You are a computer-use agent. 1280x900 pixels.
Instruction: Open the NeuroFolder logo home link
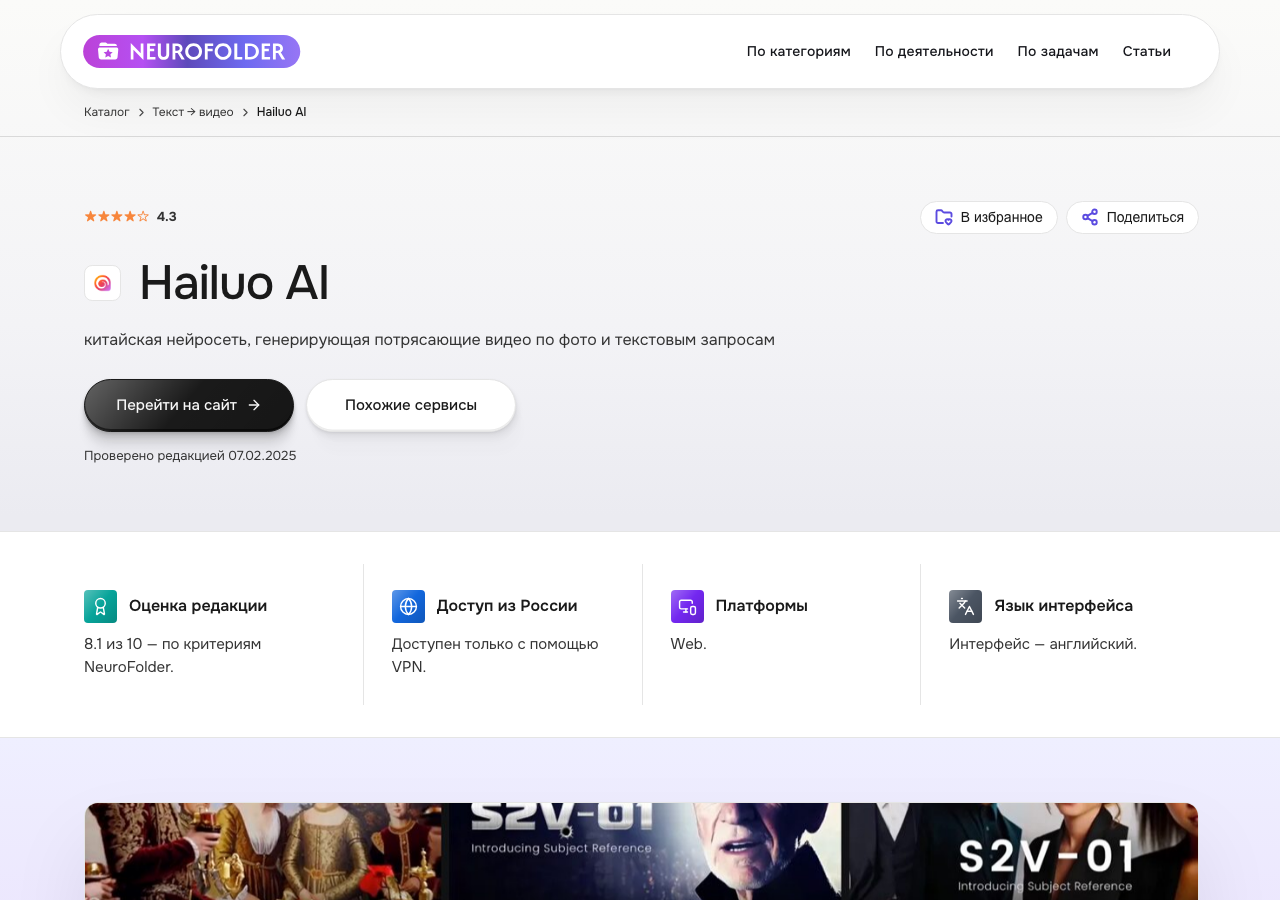pos(191,51)
